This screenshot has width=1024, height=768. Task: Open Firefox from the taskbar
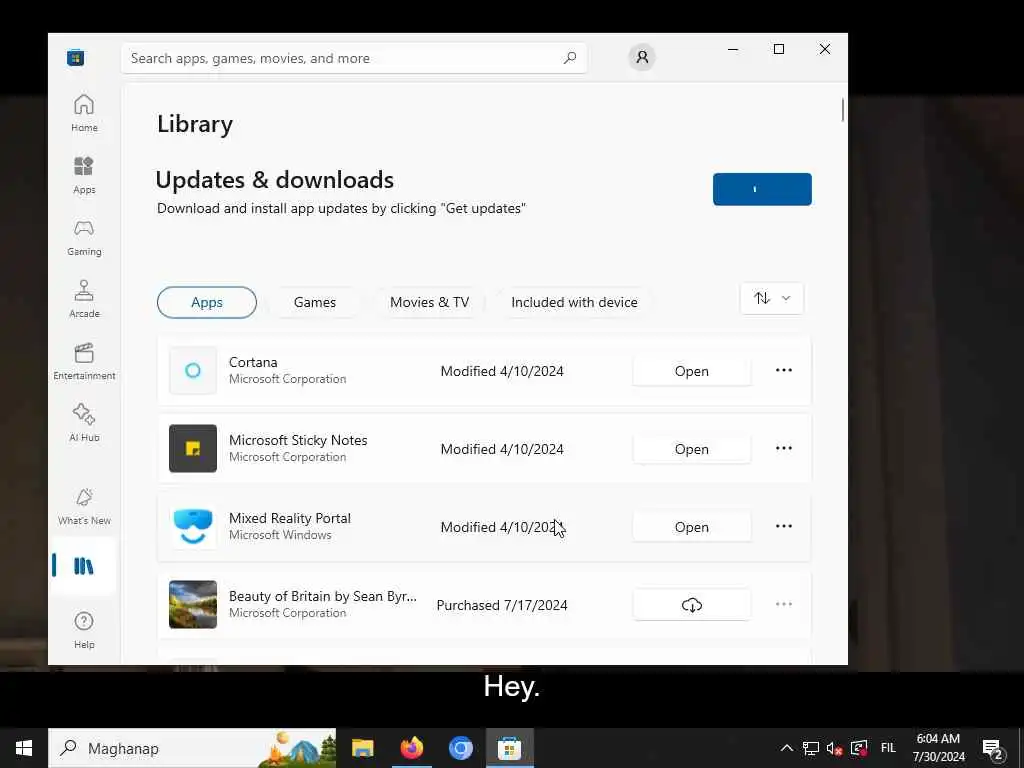(x=411, y=748)
